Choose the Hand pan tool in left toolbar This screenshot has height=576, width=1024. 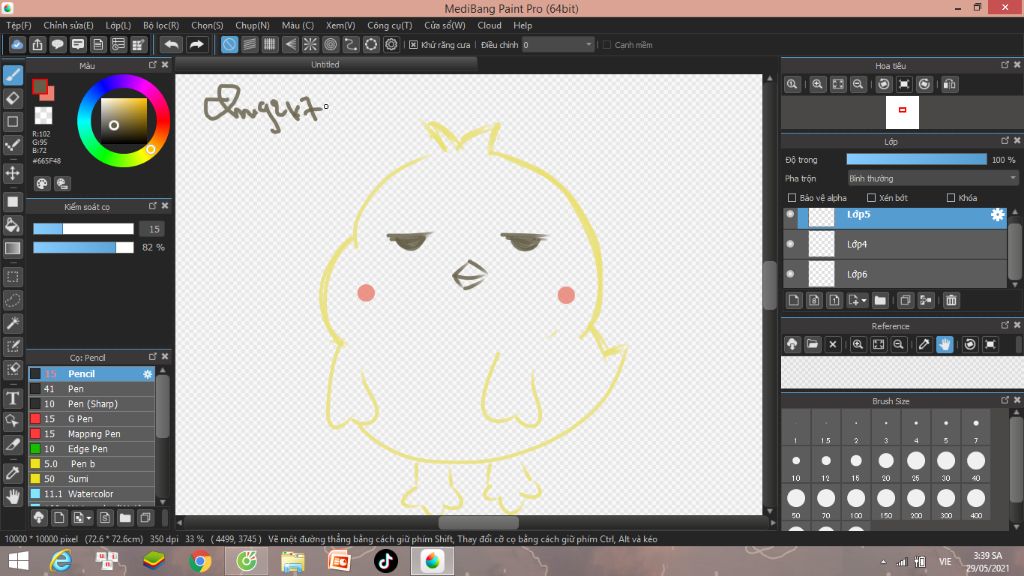[13, 496]
